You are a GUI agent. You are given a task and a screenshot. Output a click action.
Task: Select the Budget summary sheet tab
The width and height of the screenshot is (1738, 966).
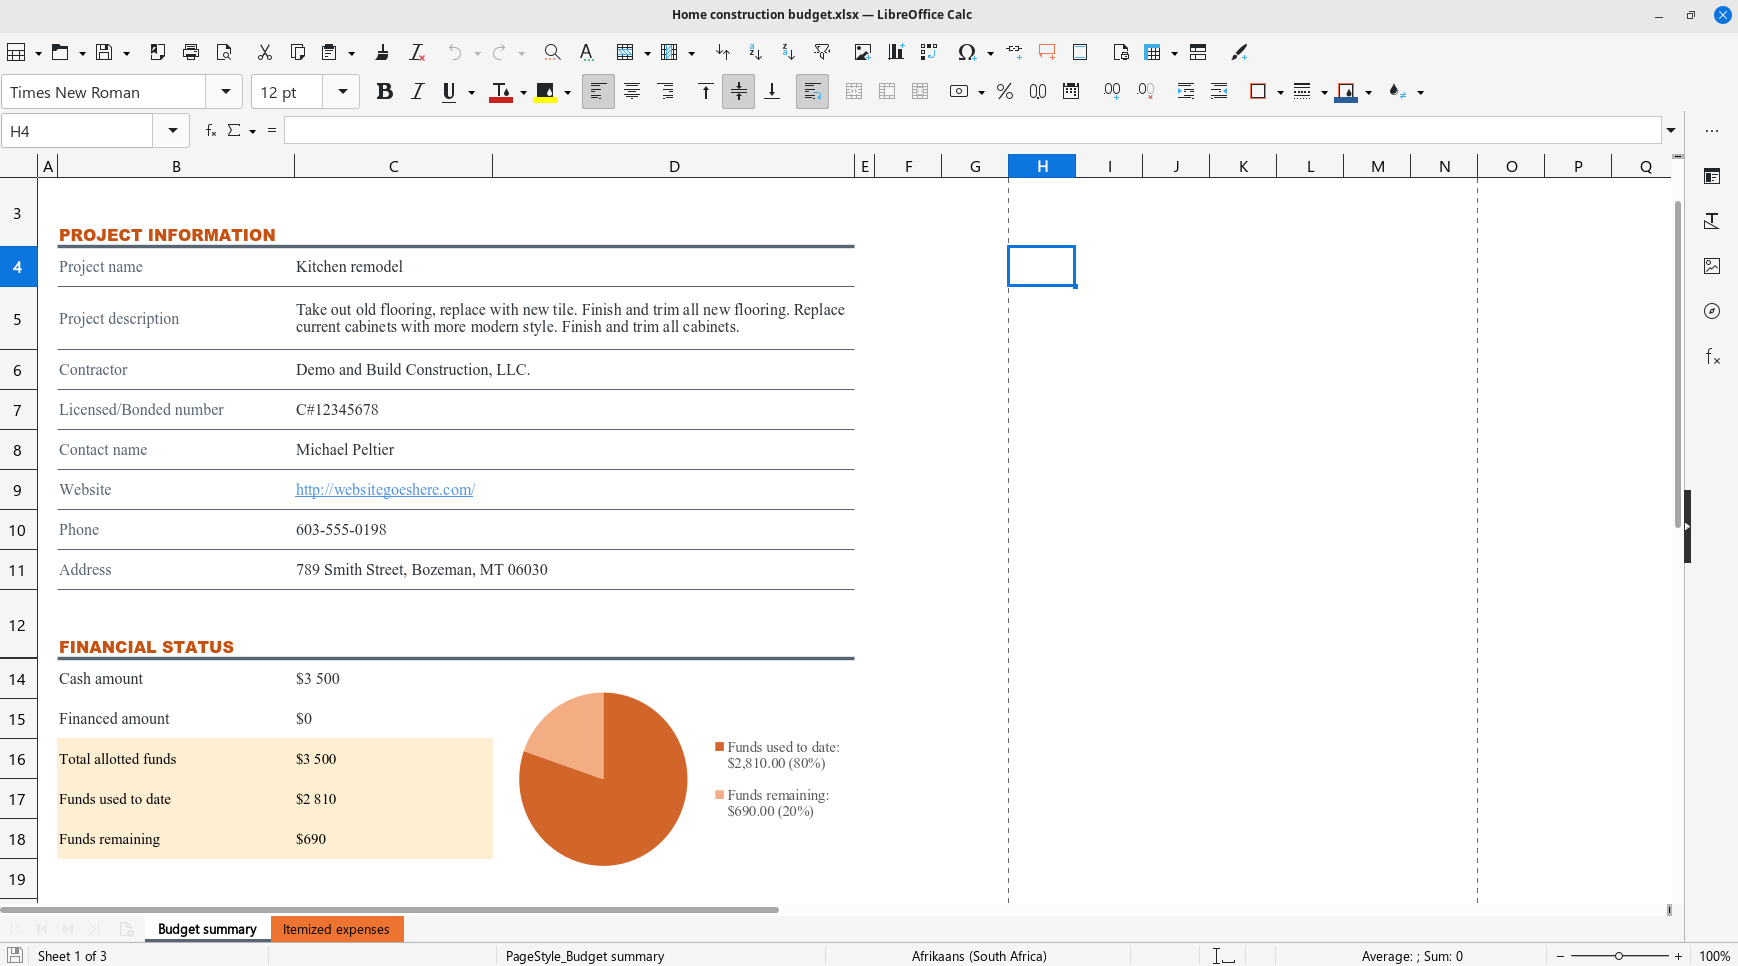(207, 929)
